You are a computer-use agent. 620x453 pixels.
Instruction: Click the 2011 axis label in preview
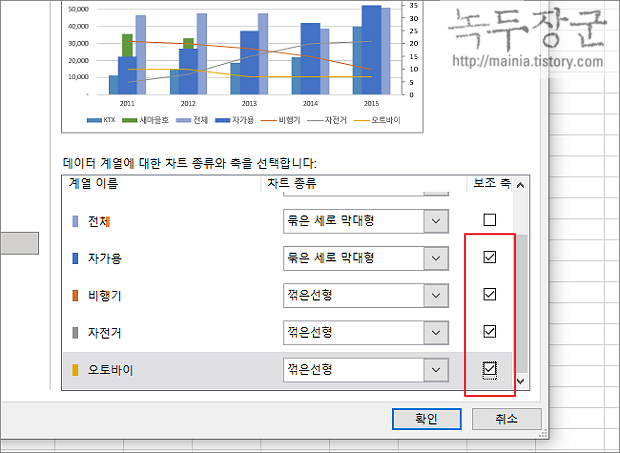pos(127,104)
